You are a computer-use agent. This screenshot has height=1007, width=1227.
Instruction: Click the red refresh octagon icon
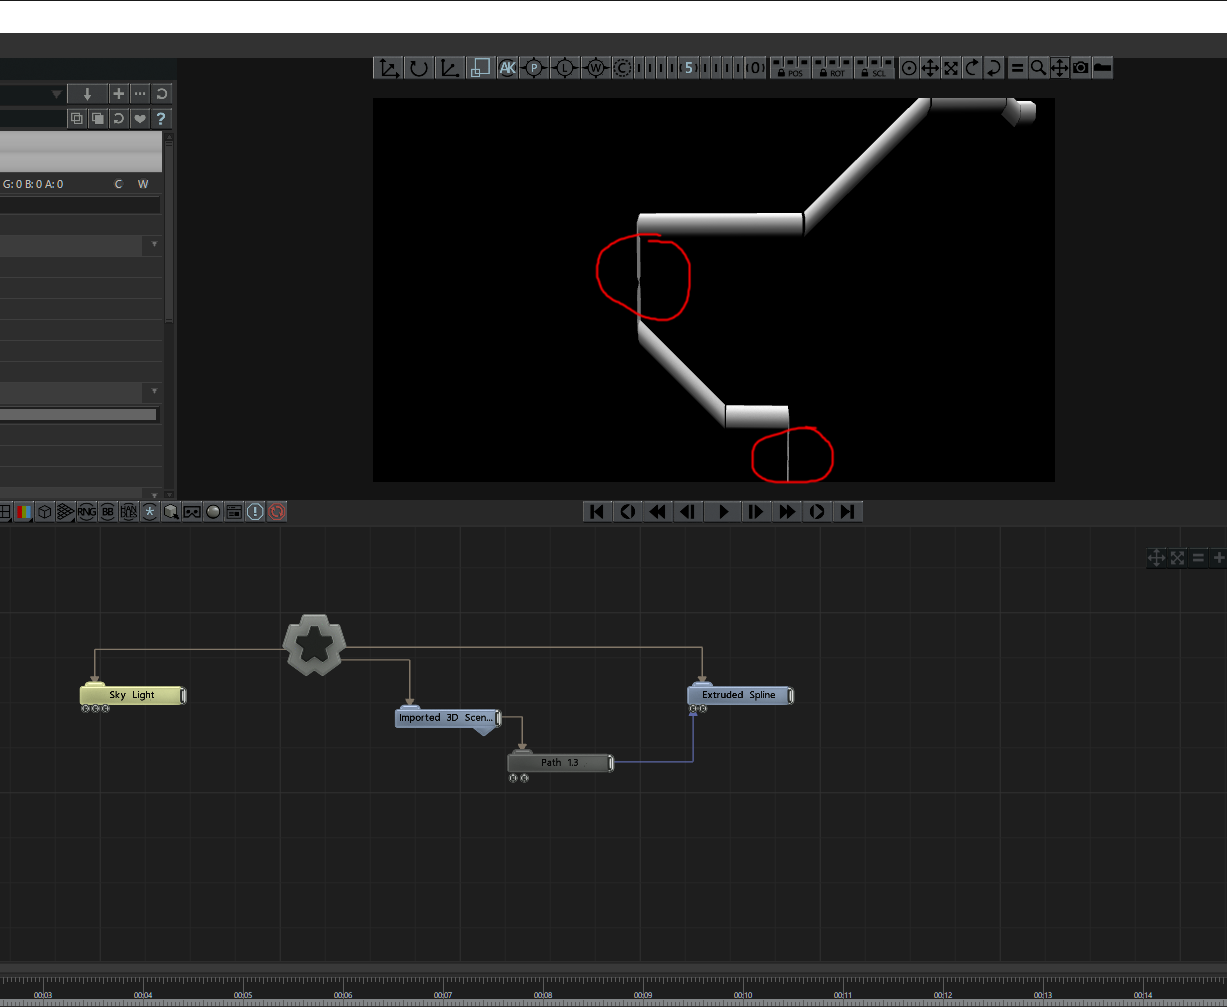tap(277, 512)
